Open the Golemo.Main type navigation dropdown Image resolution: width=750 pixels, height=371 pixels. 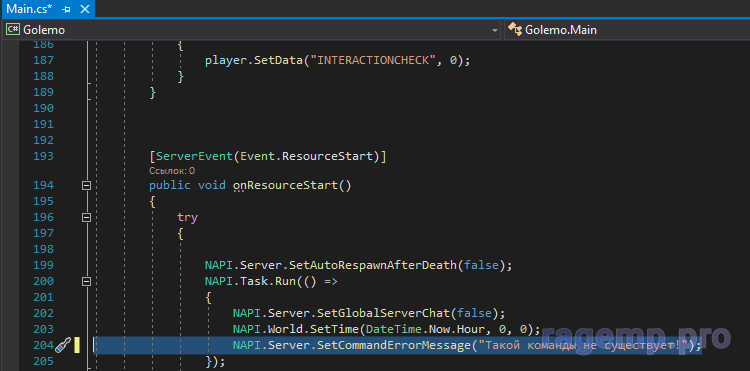coord(628,30)
